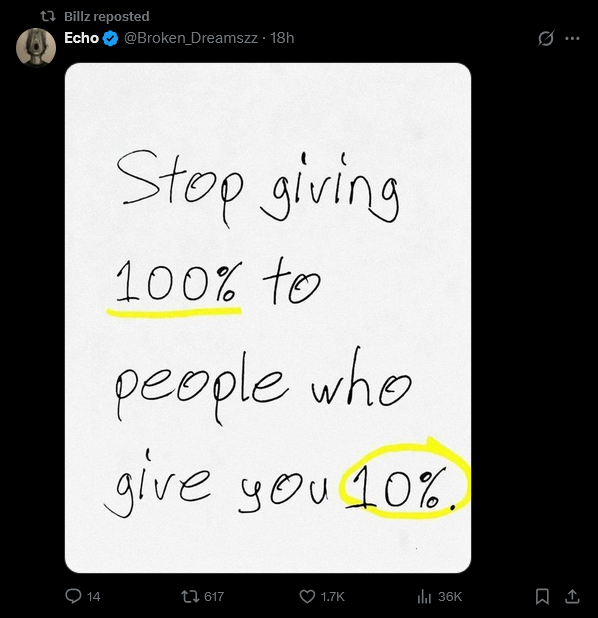The image size is (598, 618).
Task: Click the small repost icon beside Billz reposted
Action: click(x=48, y=17)
